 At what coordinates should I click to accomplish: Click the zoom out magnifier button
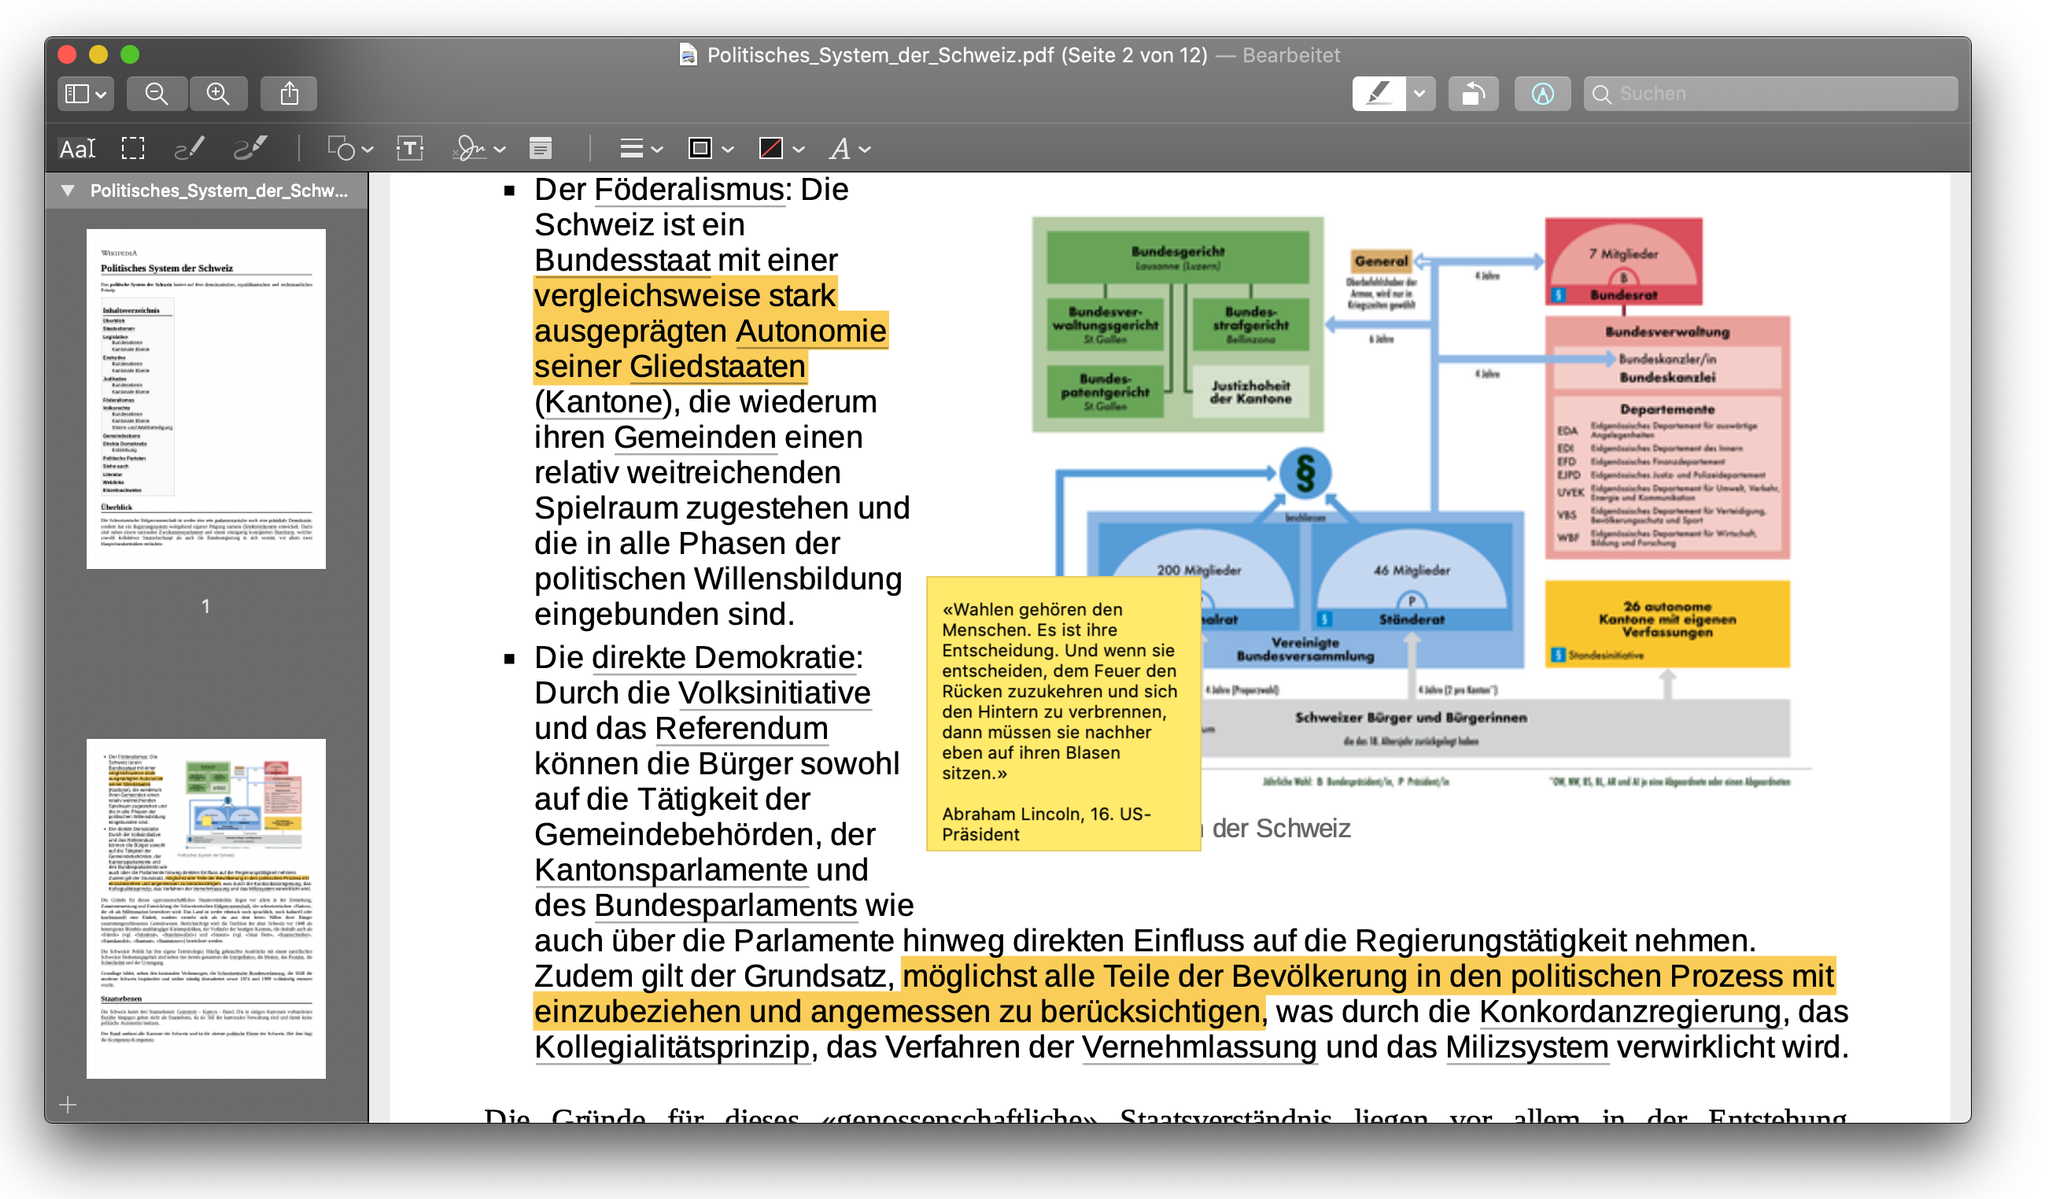coord(156,94)
